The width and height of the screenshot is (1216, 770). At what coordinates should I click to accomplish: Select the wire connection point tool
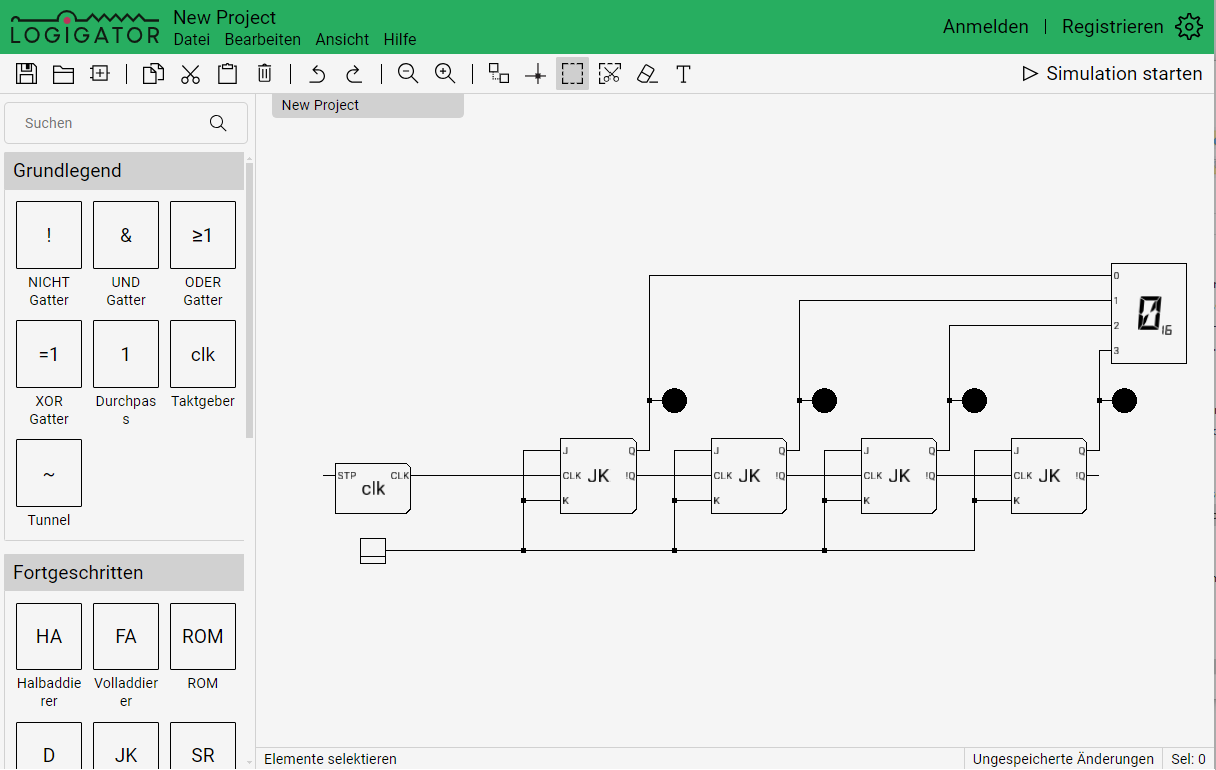(536, 74)
